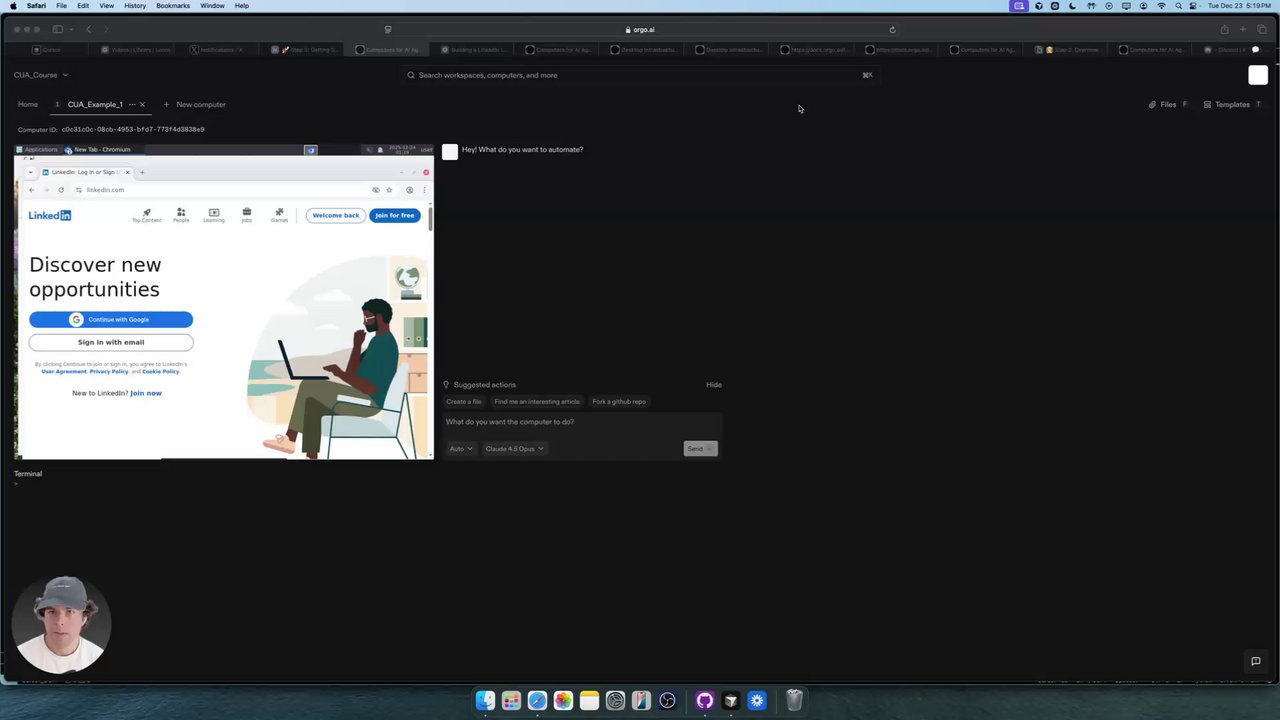
Task: Click the Send button
Action: click(700, 449)
